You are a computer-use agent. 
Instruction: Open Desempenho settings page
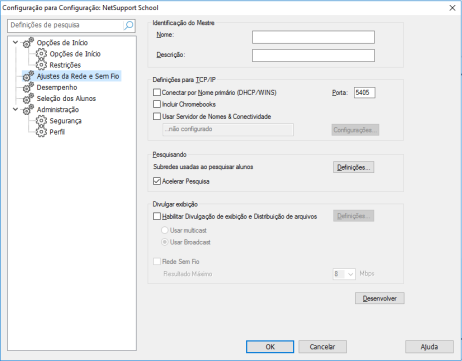[x=57, y=87]
